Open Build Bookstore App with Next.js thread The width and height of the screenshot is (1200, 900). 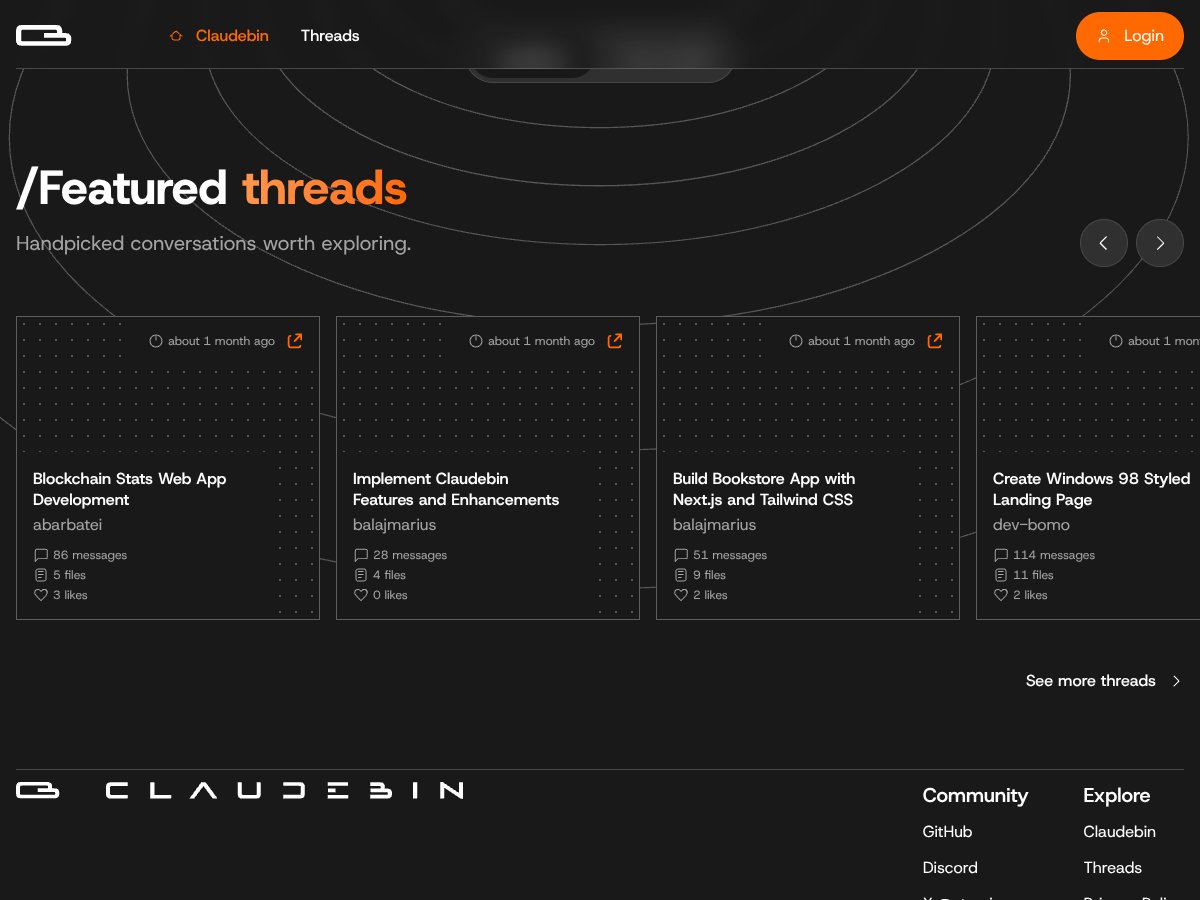764,489
